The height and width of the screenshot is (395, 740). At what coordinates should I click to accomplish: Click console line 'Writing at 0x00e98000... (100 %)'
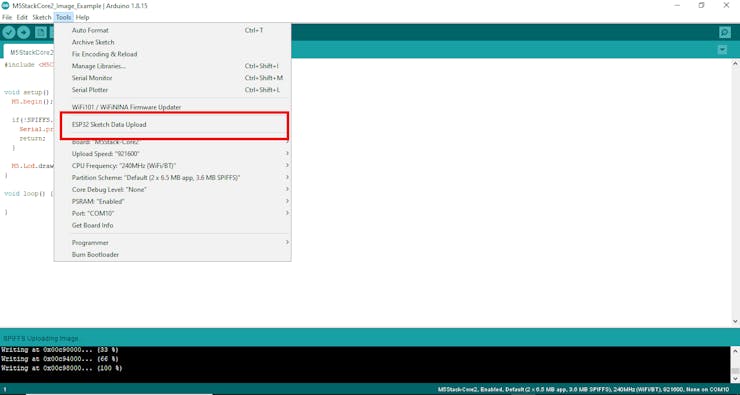click(x=61, y=368)
